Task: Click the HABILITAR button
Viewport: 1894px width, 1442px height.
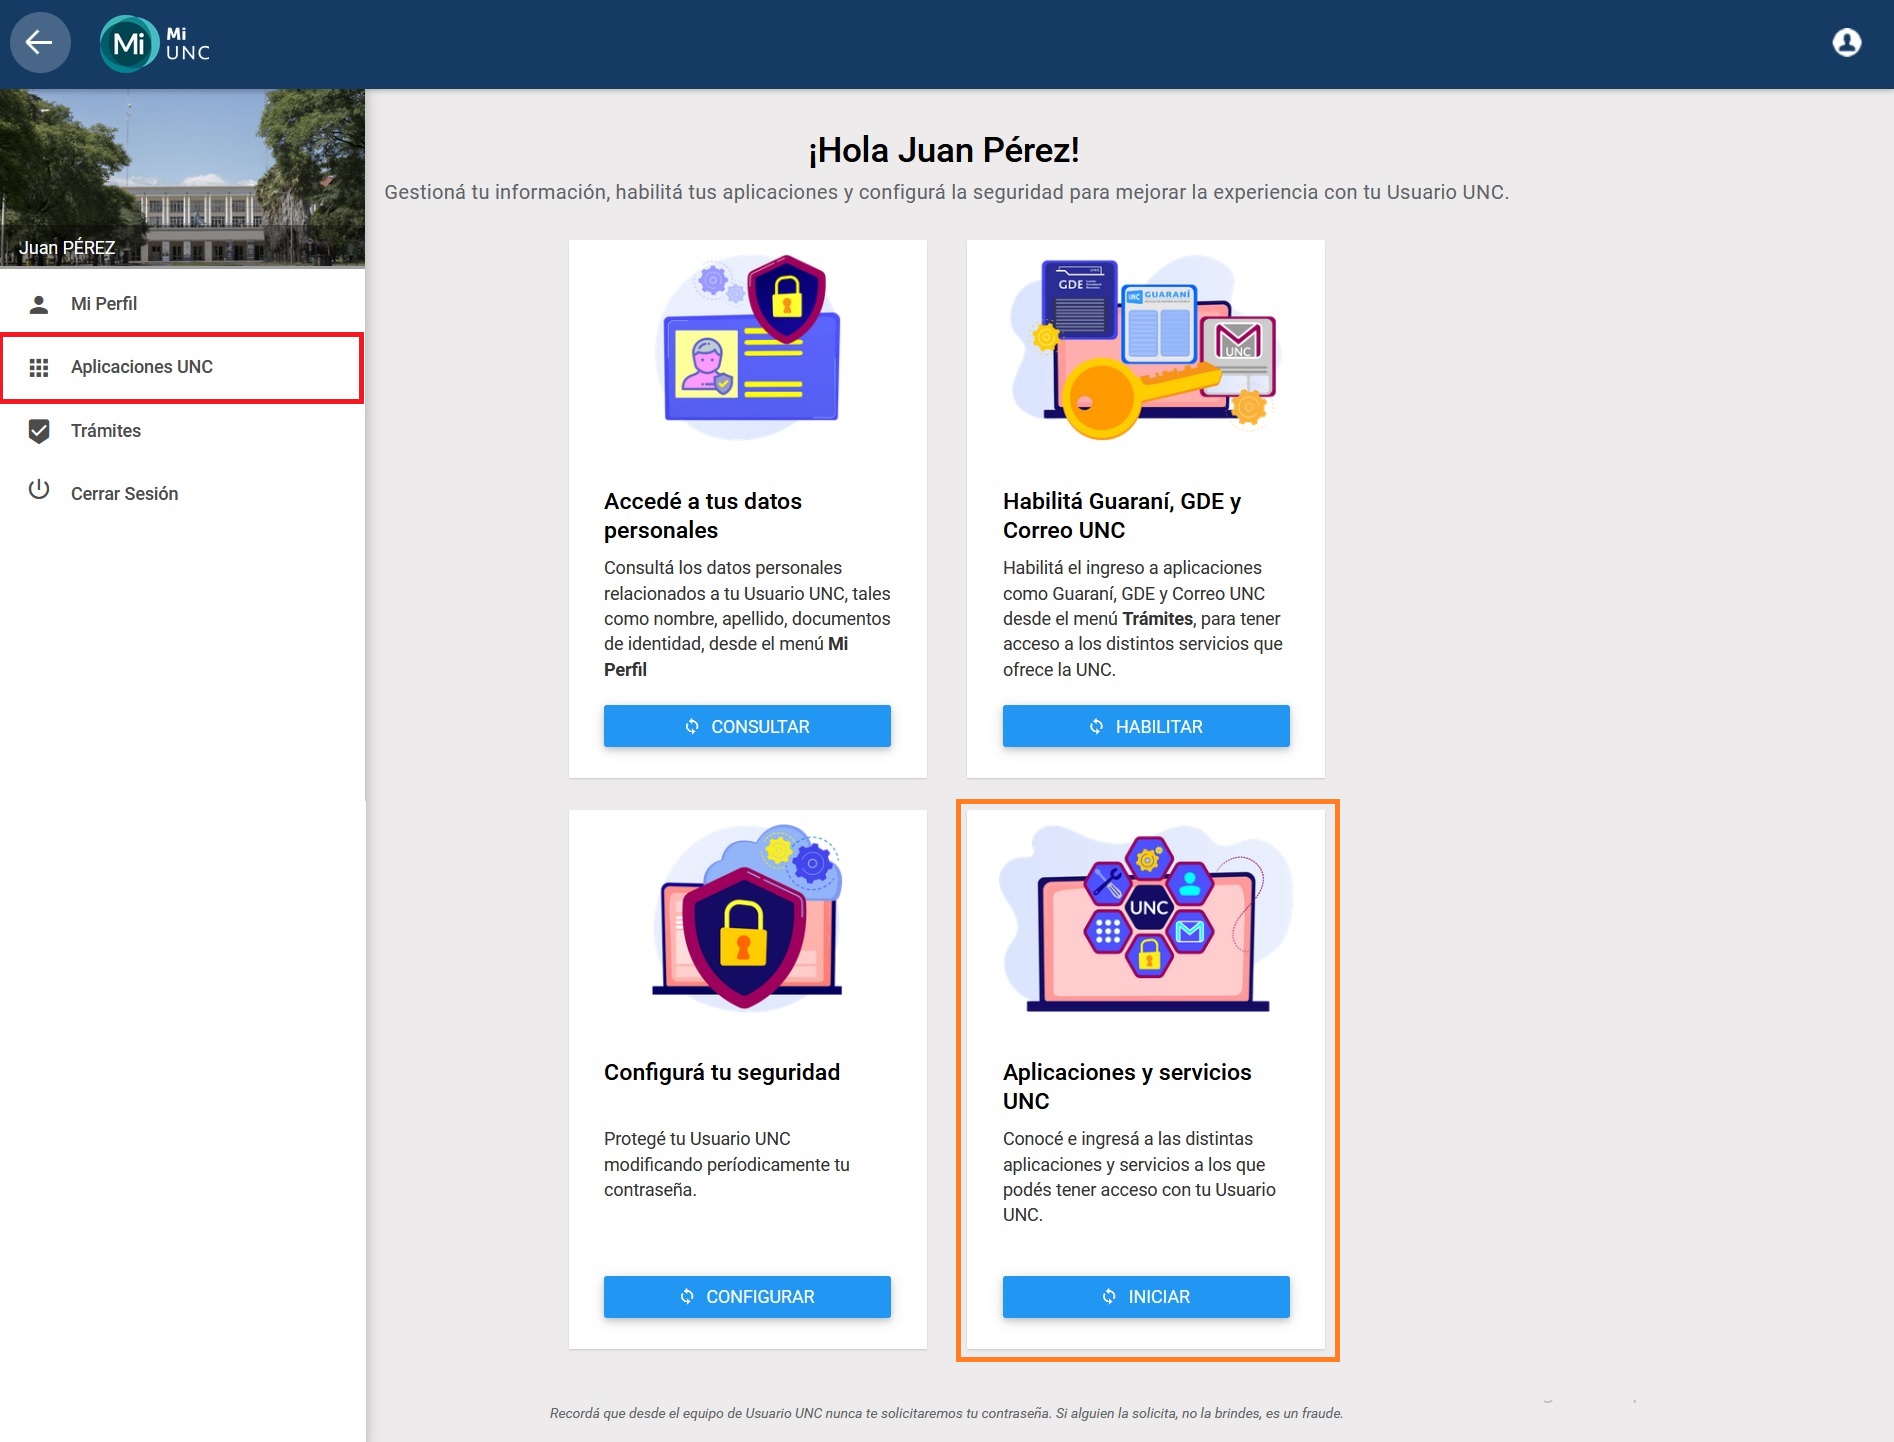Action: [1146, 726]
